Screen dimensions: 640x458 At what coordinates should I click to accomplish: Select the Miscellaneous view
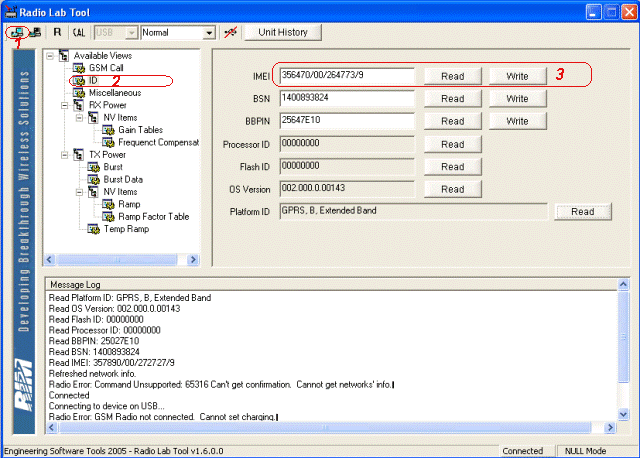pos(115,93)
